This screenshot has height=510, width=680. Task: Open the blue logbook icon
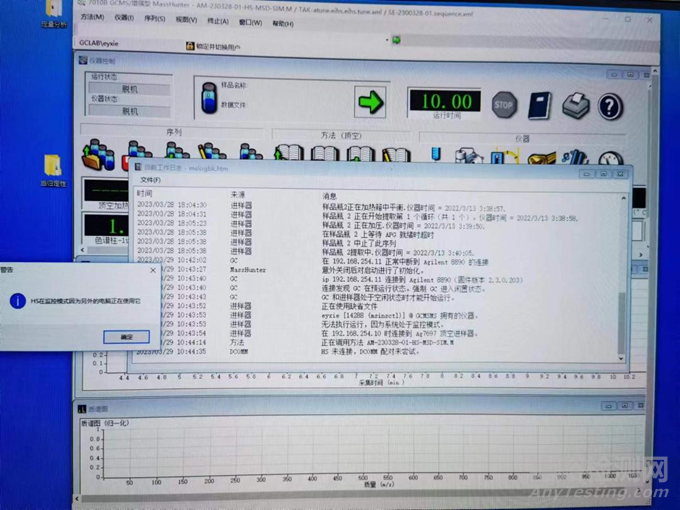[540, 104]
